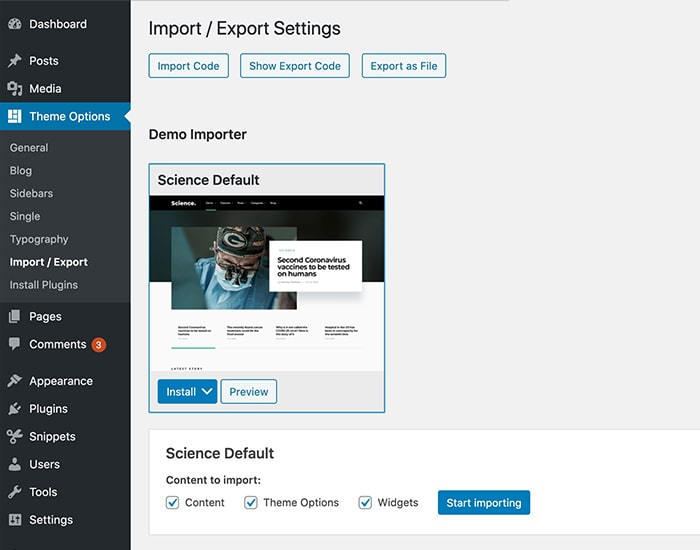Click the Content checkbox label text
Screen dimensions: 700x550
pyautogui.click(x=205, y=503)
